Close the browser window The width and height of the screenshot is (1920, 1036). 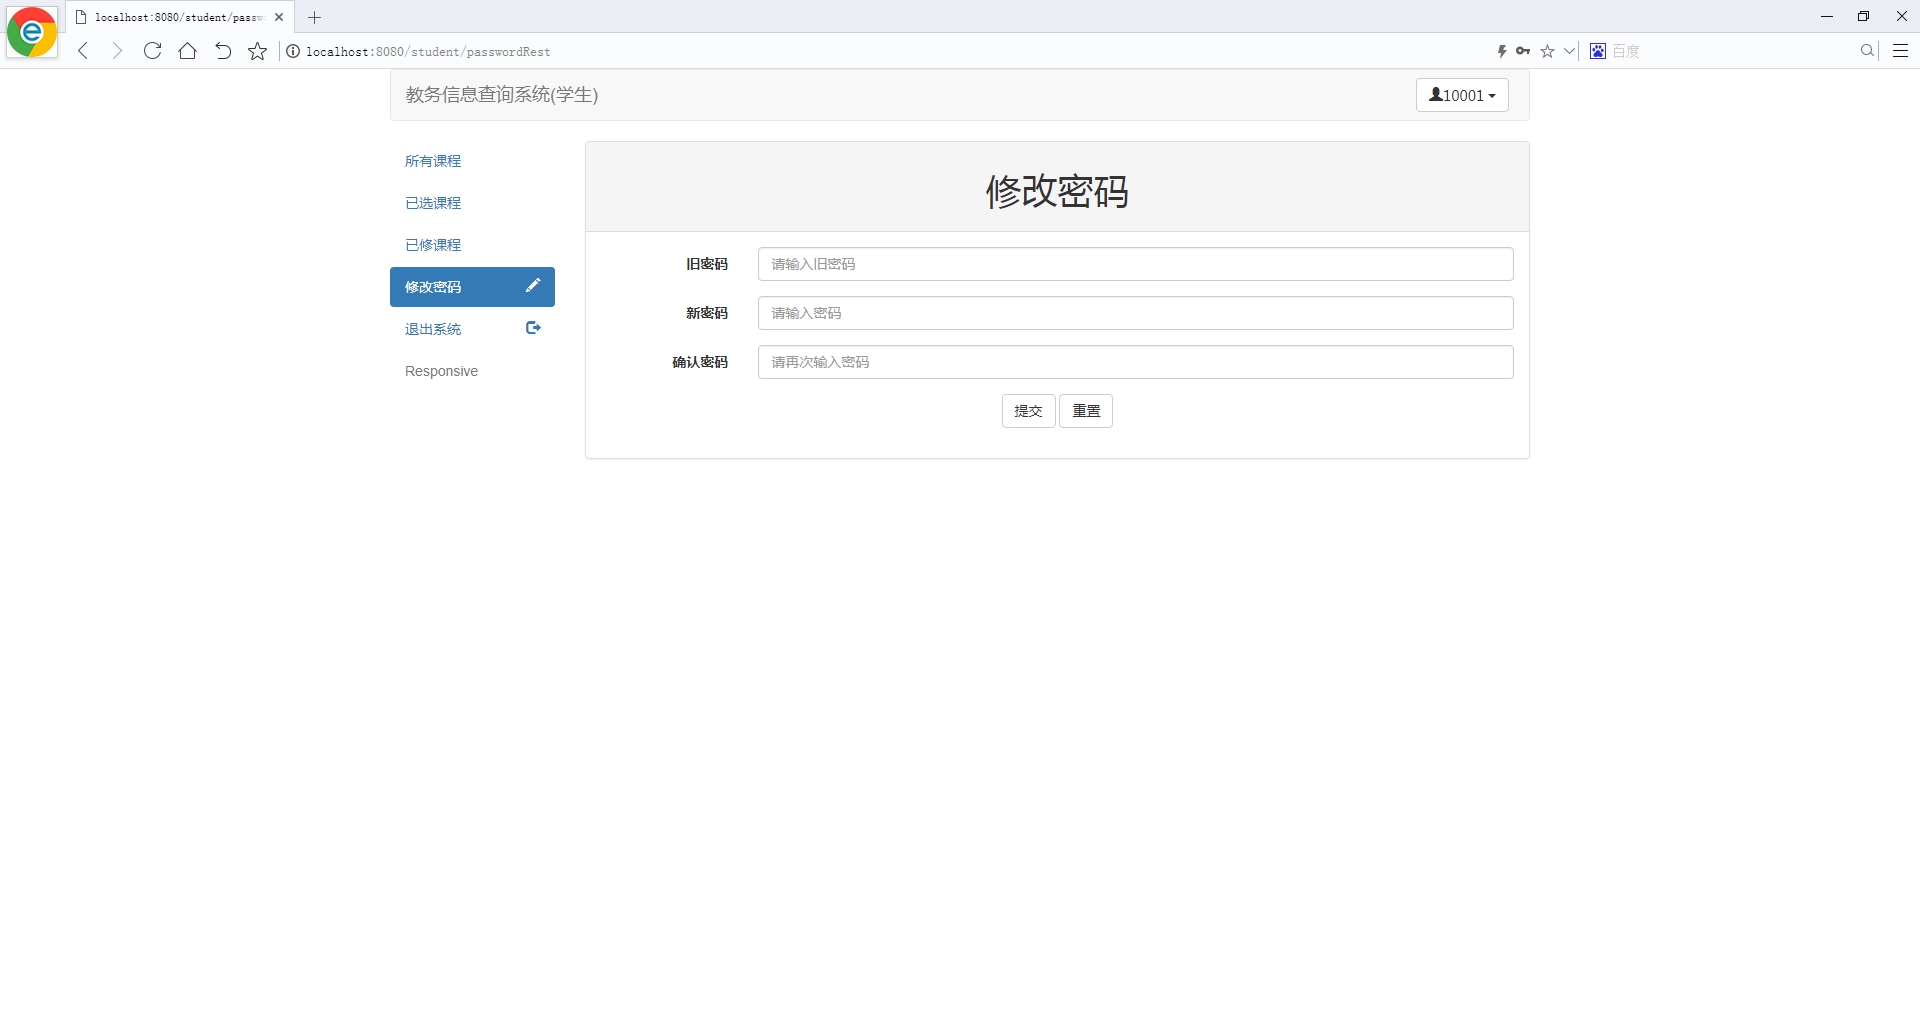click(1901, 16)
